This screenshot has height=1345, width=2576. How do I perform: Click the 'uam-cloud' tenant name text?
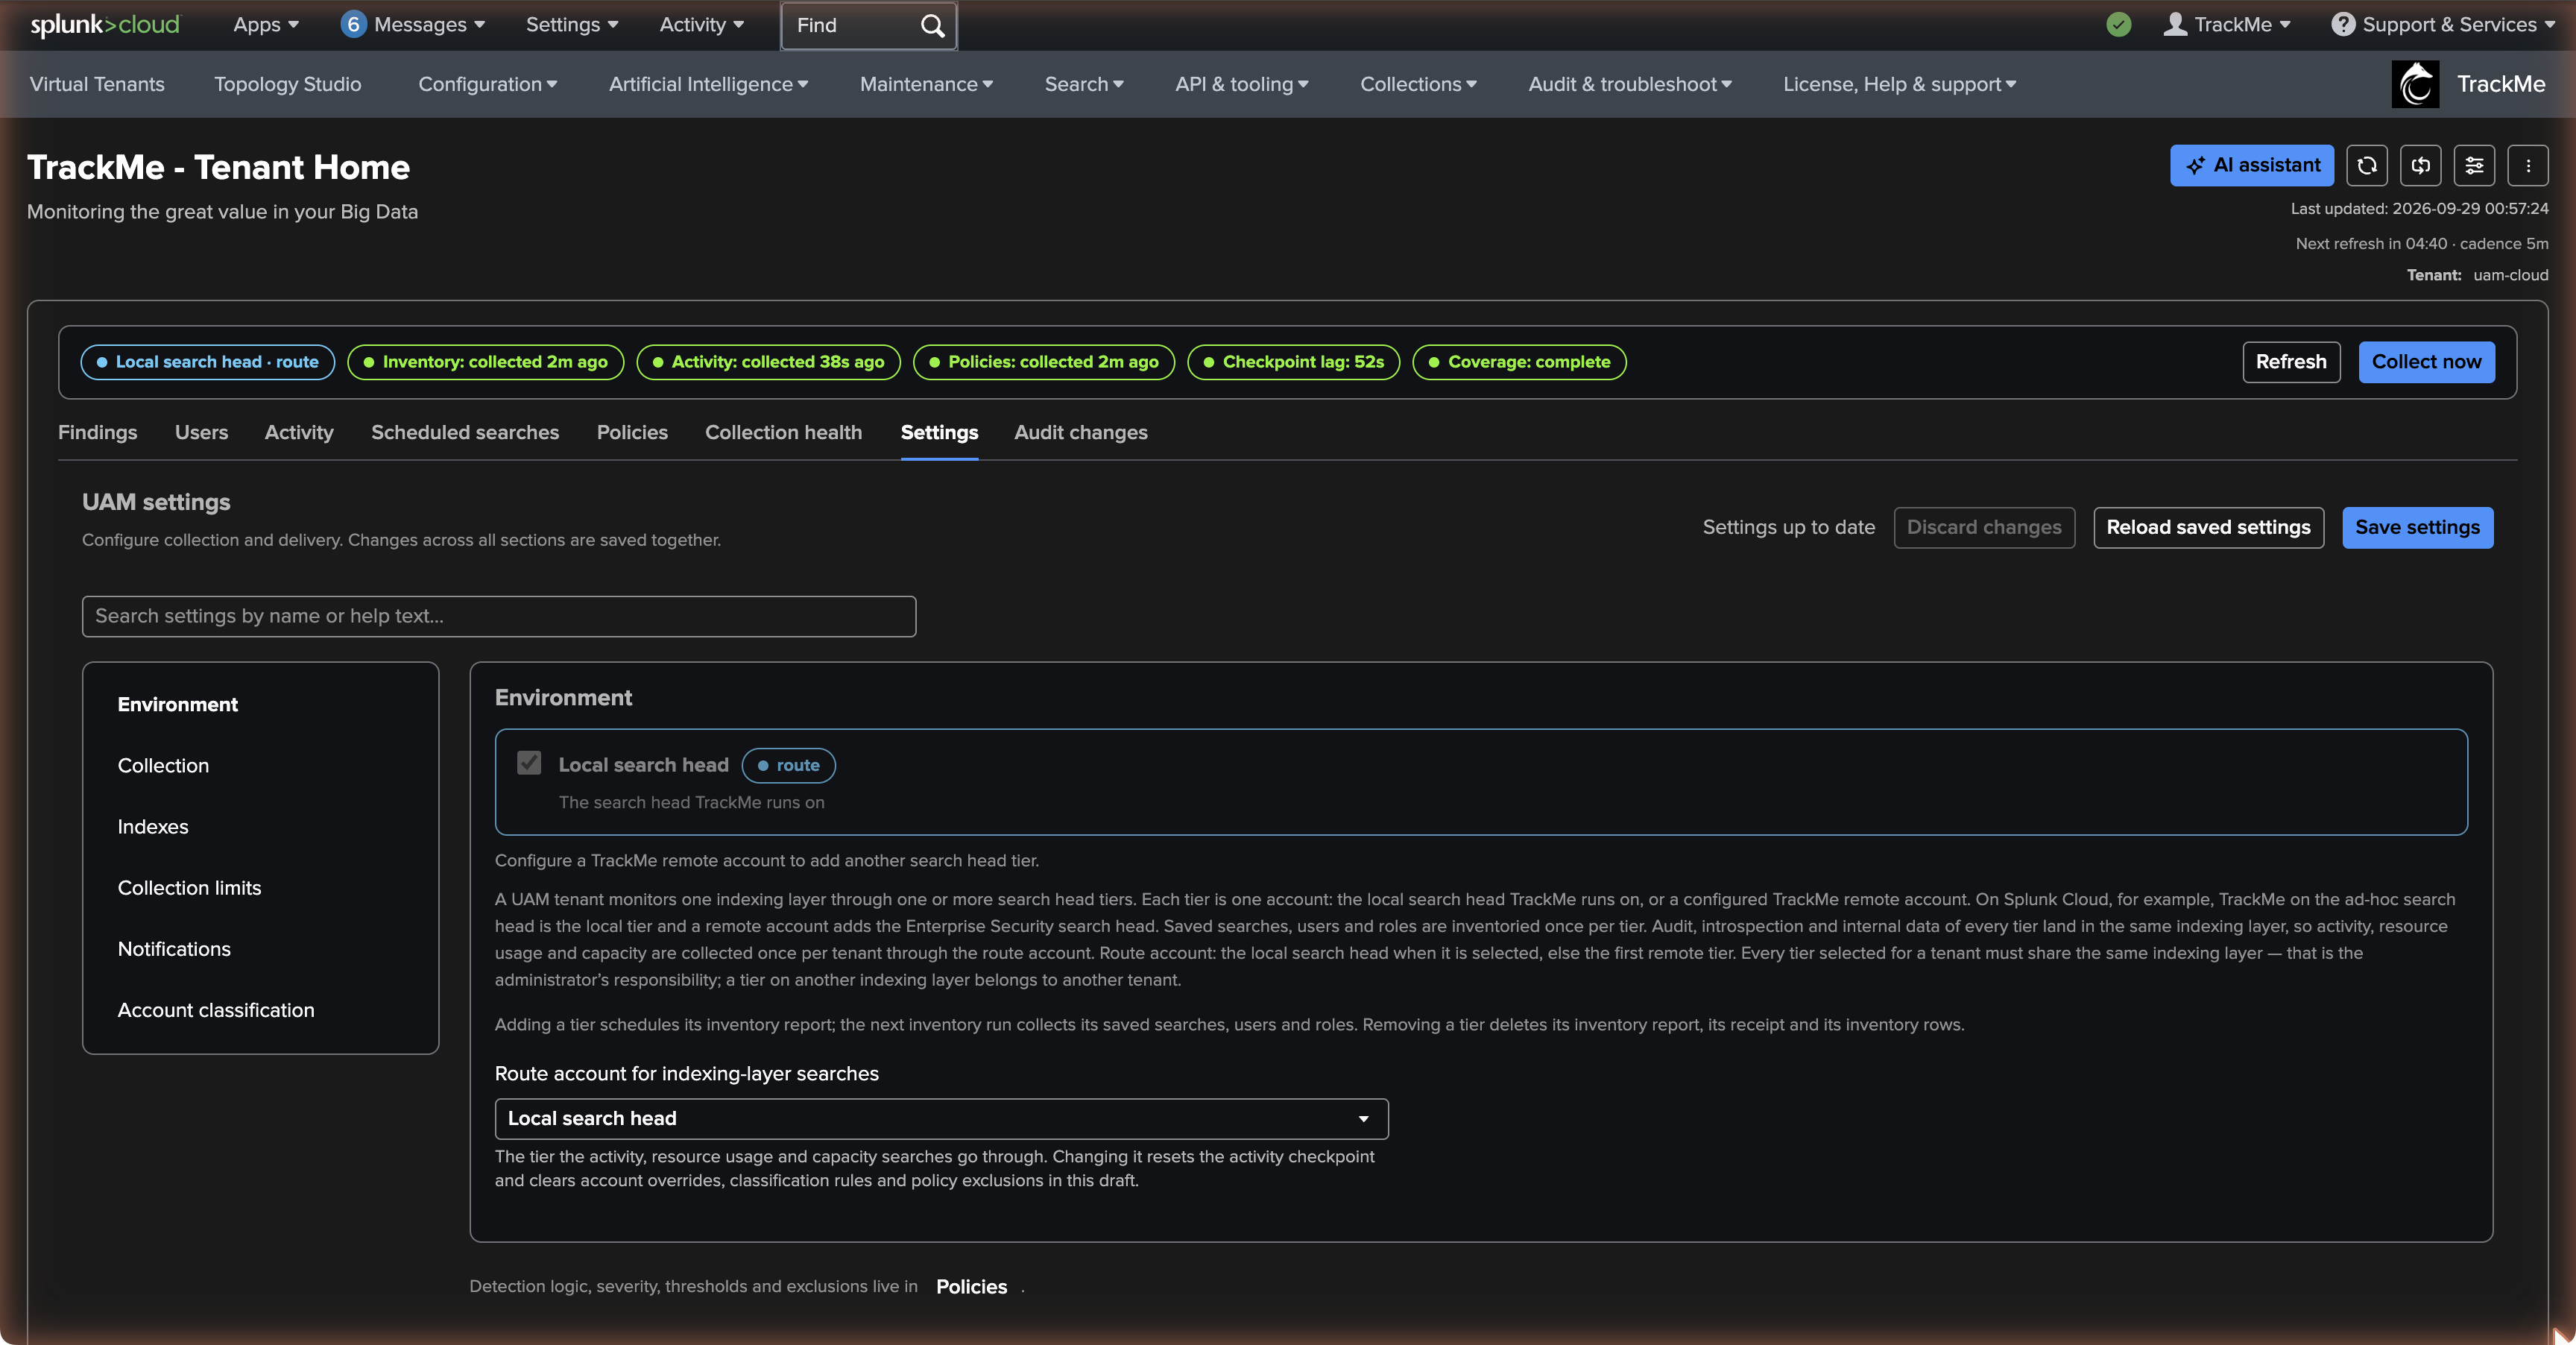click(2510, 275)
